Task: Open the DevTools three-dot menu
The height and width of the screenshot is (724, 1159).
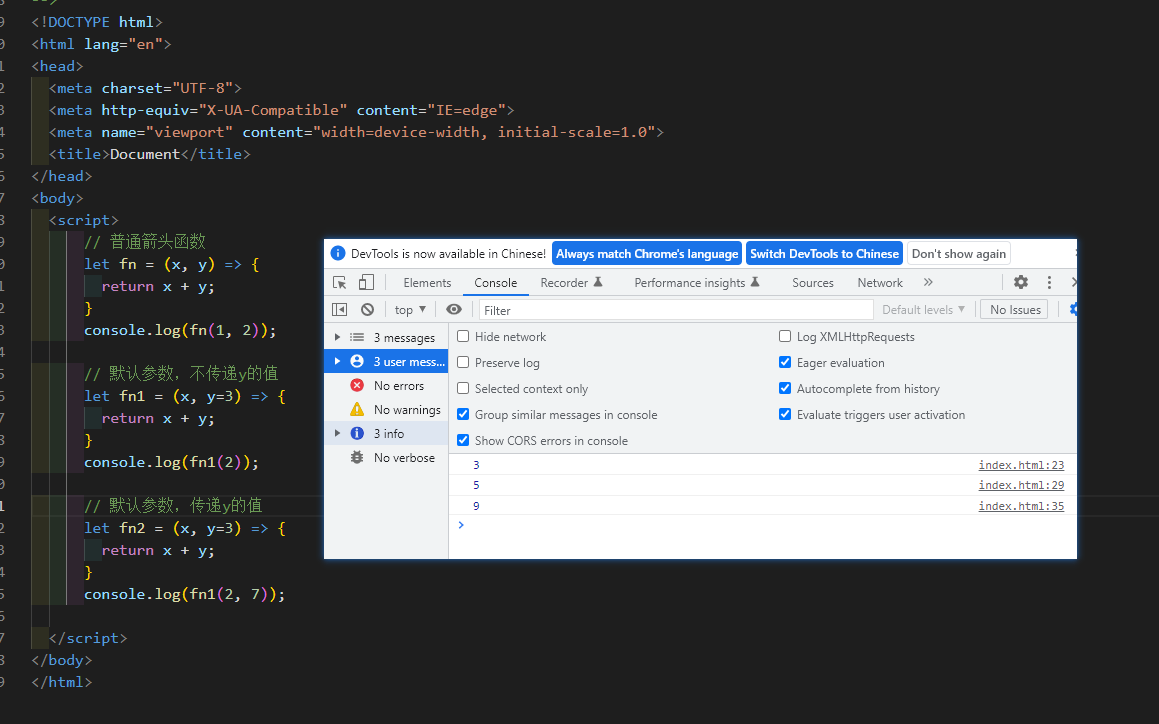Action: (1049, 283)
